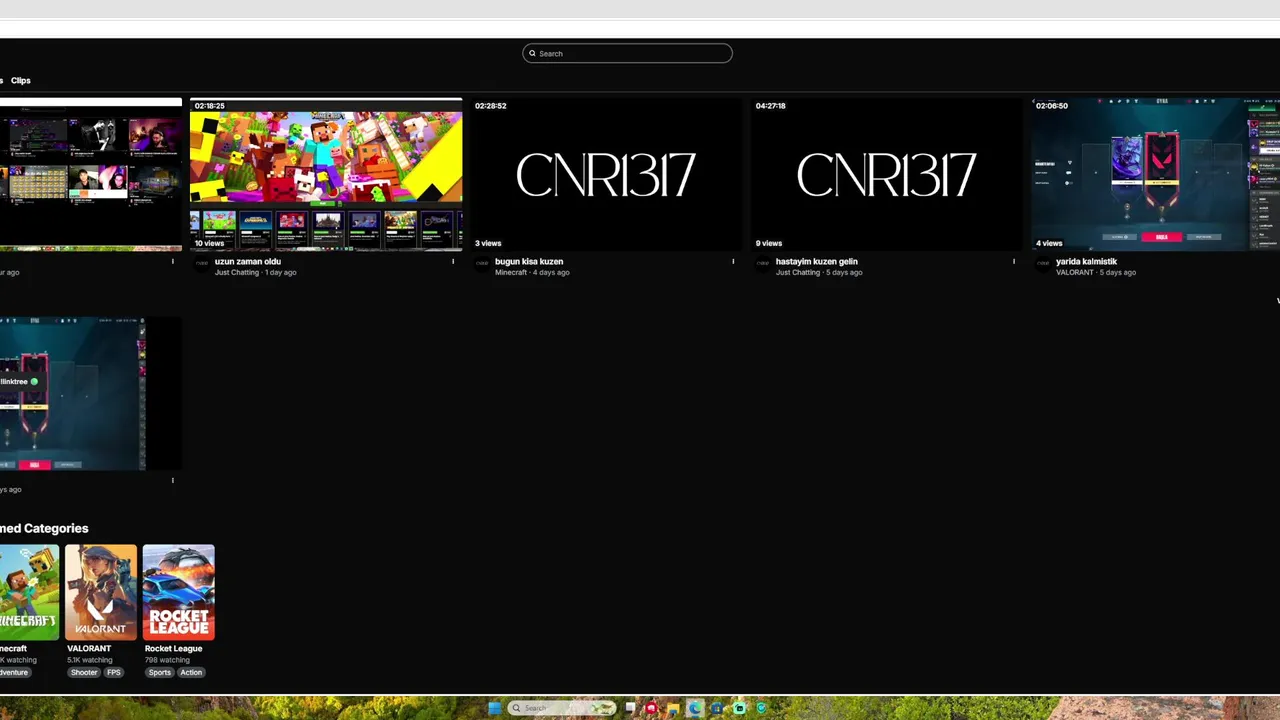Screen dimensions: 1280x720
Task: Click 'Just Chatting' under 'uzun zaman oldu'
Action: [236, 272]
